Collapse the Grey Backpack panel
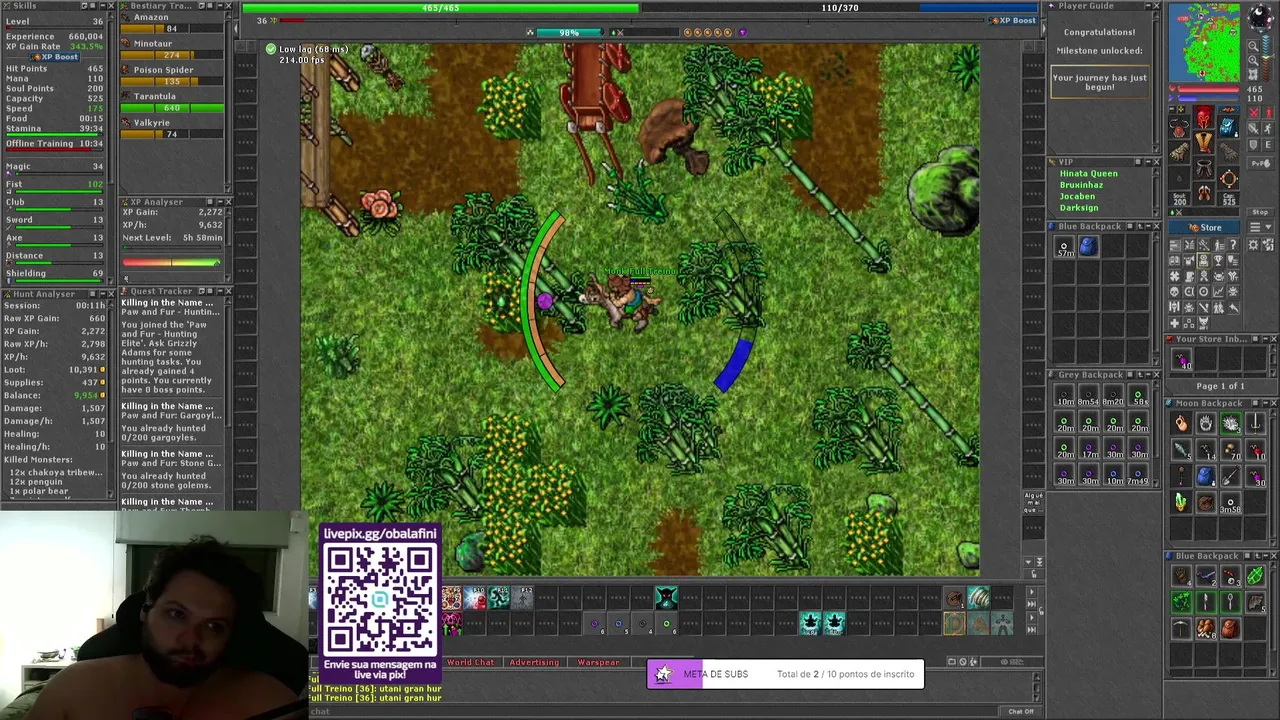 click(x=1148, y=375)
